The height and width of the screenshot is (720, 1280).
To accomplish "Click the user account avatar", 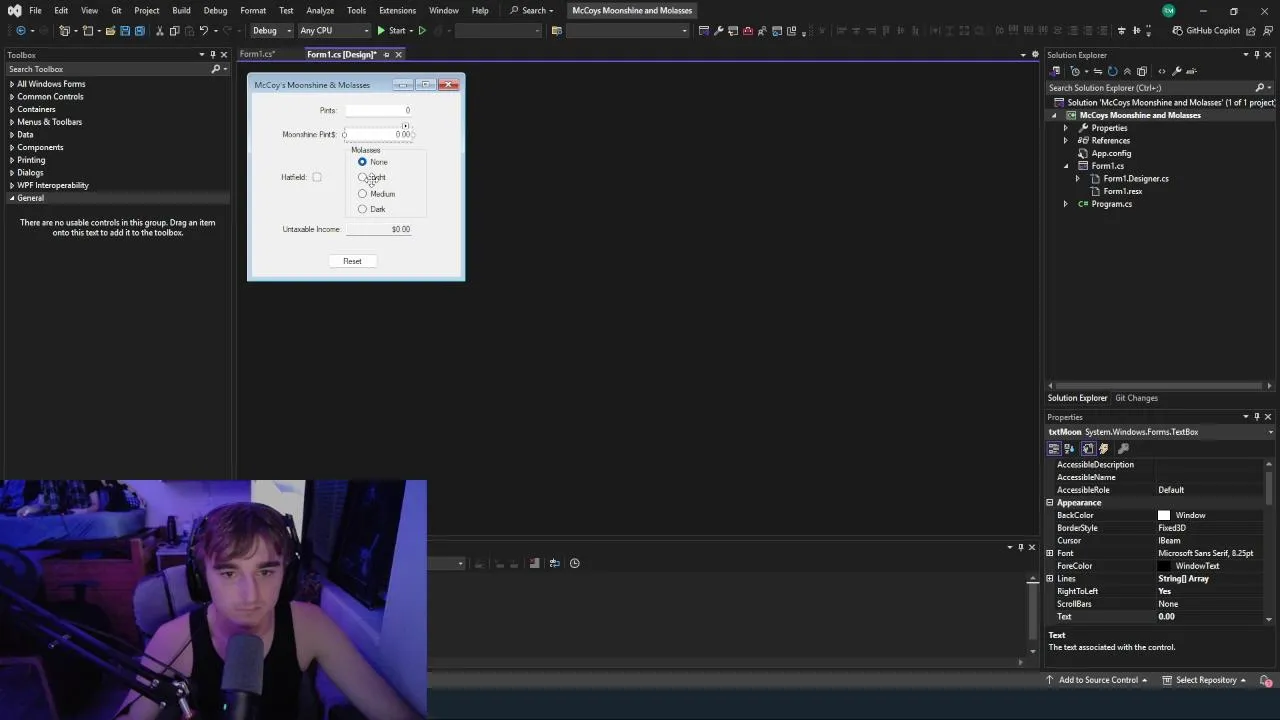I will tap(1169, 11).
